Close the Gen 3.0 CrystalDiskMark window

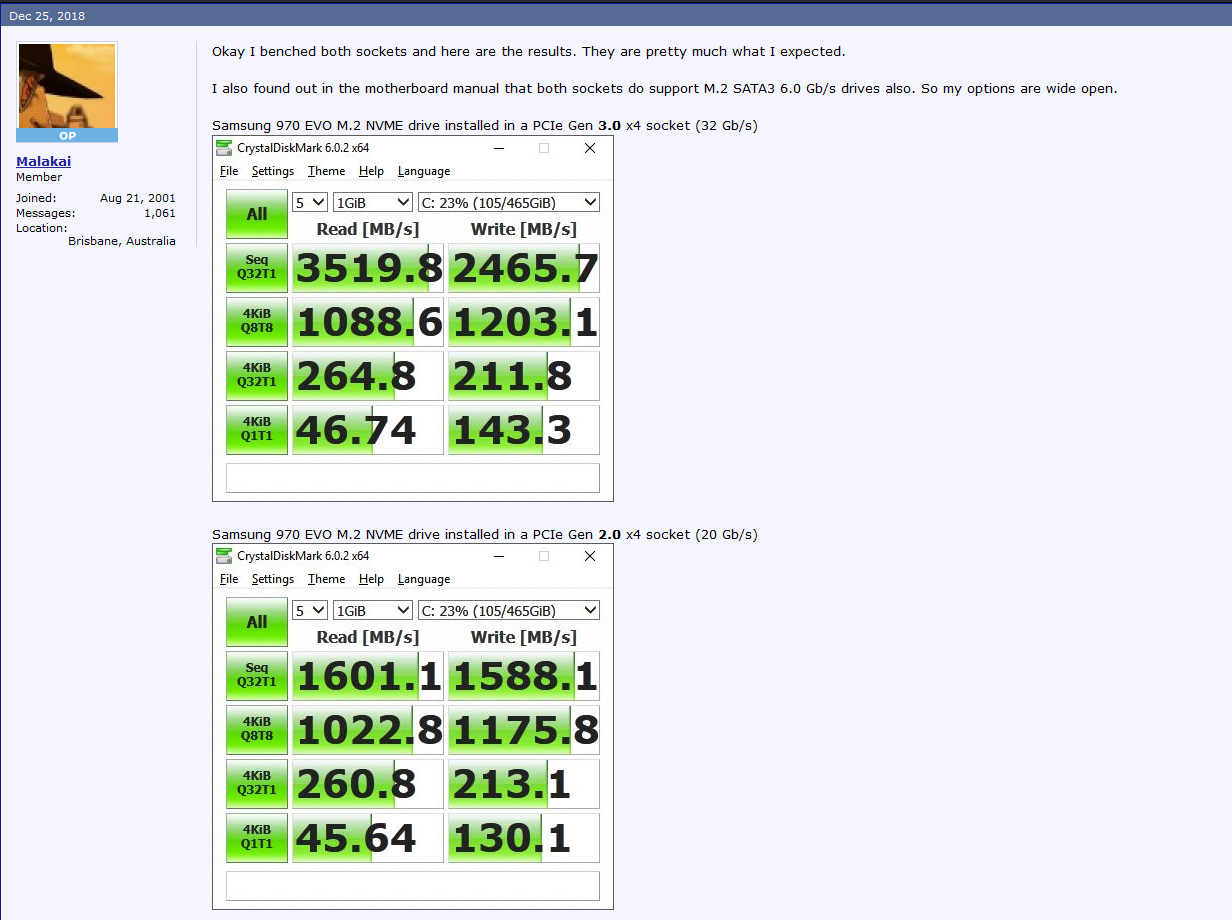click(590, 148)
